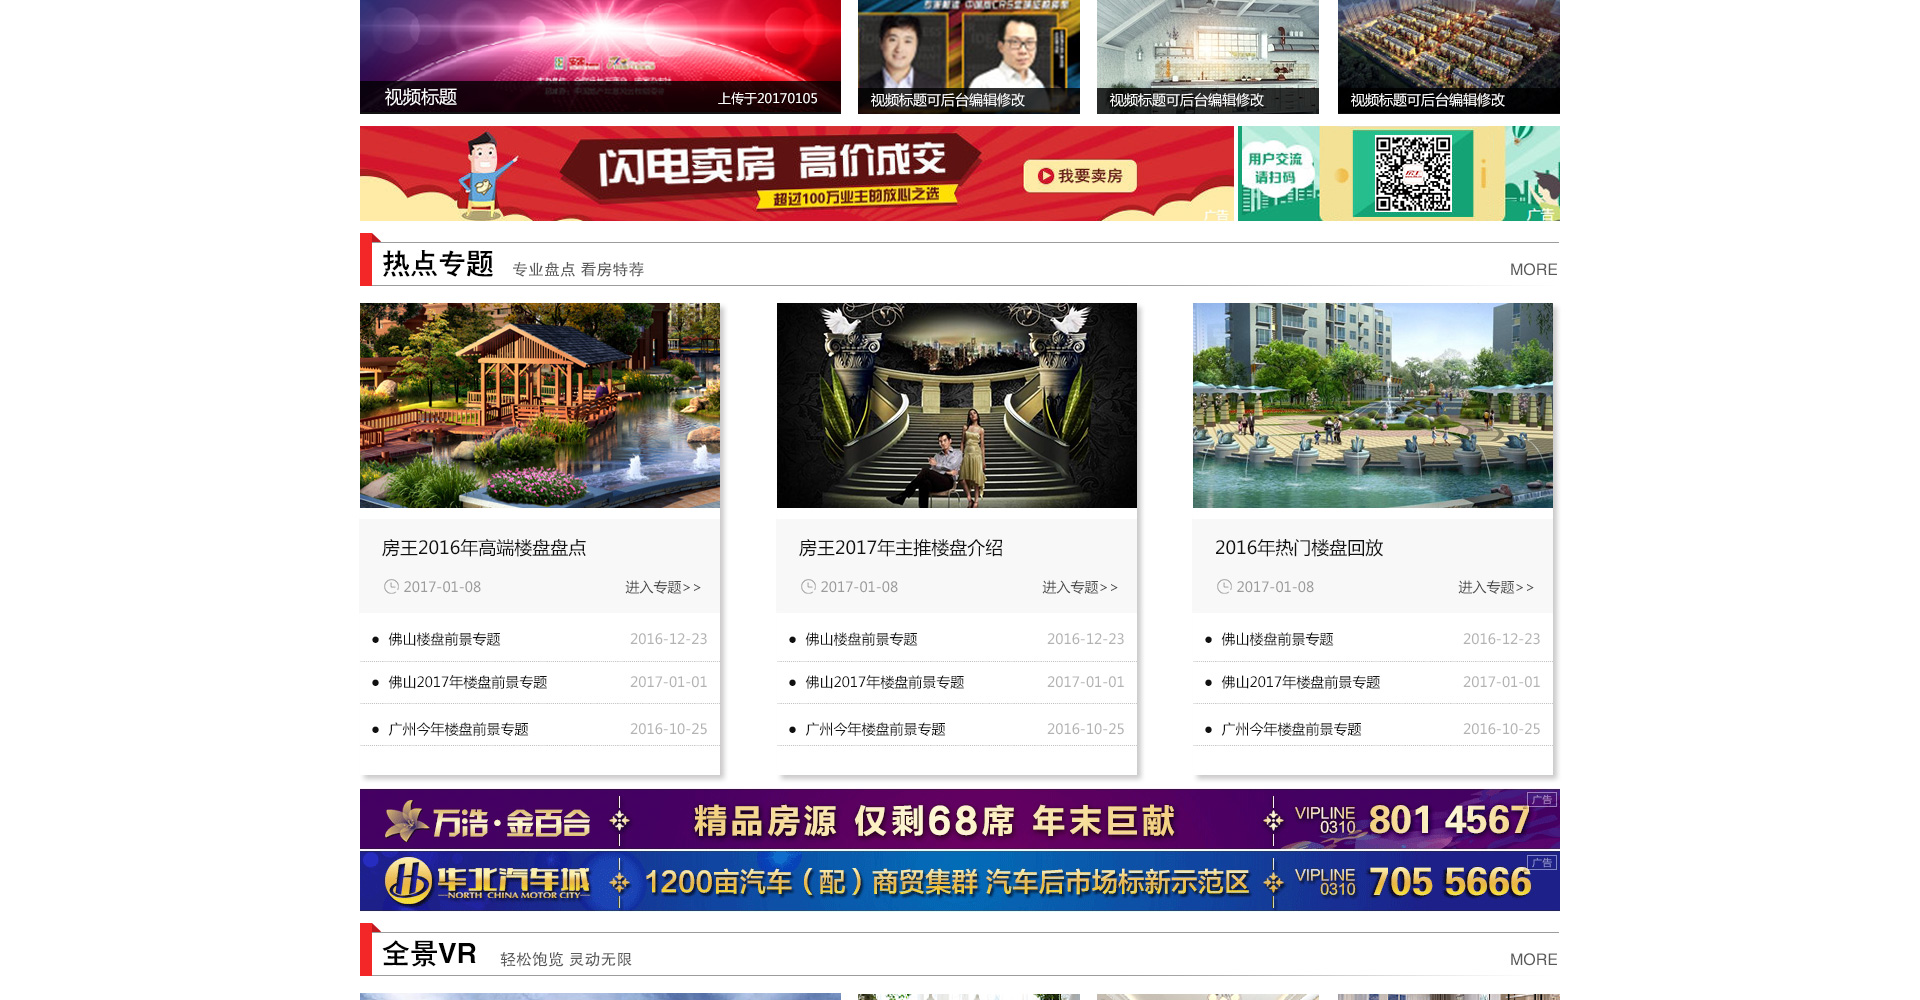
Task: Play the large video titled 视频标题
Action: tap(600, 50)
